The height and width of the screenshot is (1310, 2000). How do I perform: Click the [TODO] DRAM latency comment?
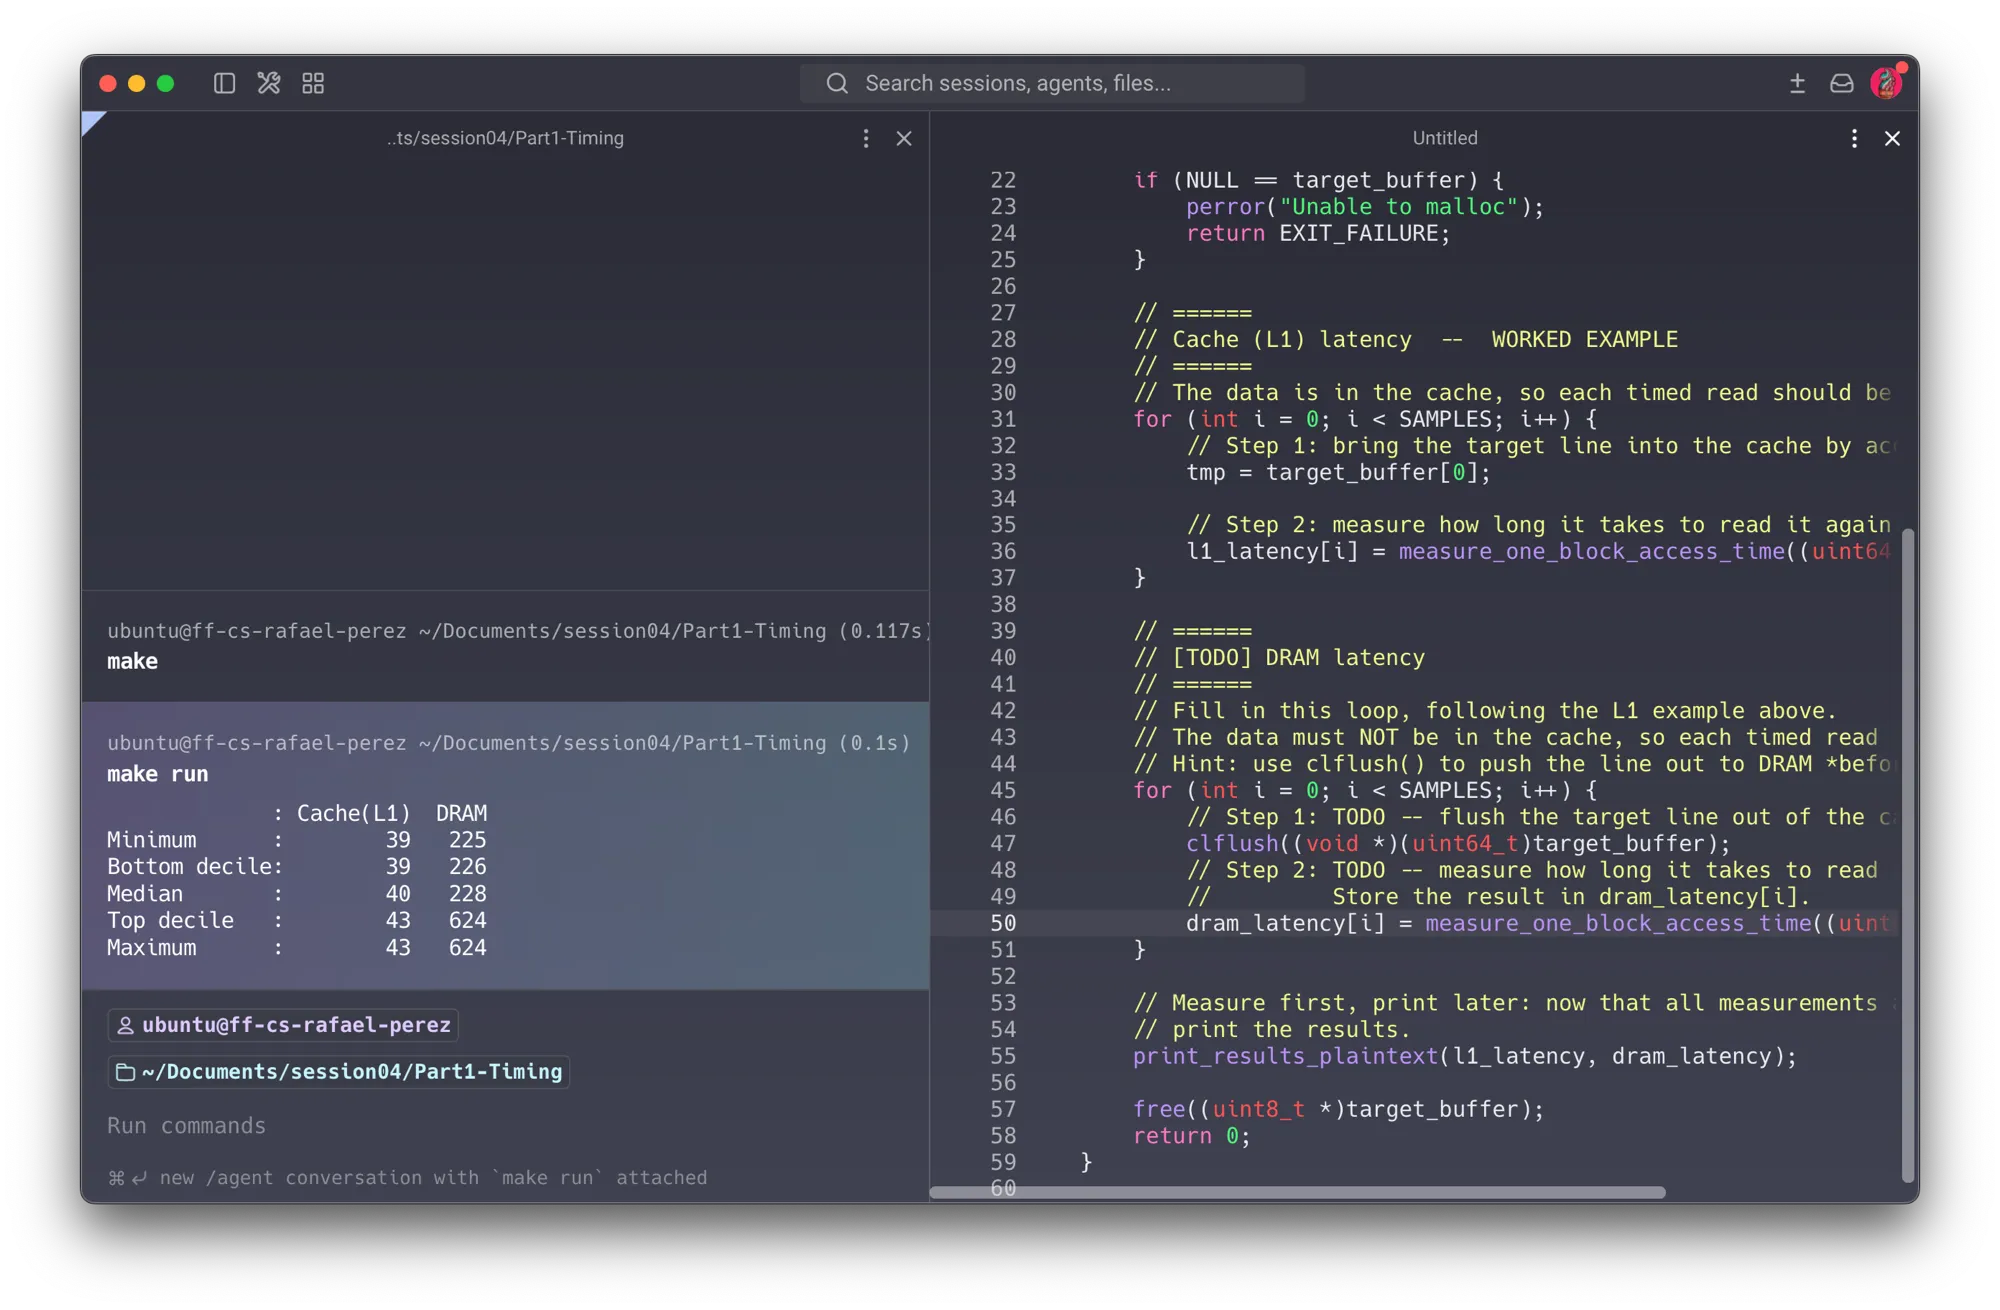coord(1279,658)
